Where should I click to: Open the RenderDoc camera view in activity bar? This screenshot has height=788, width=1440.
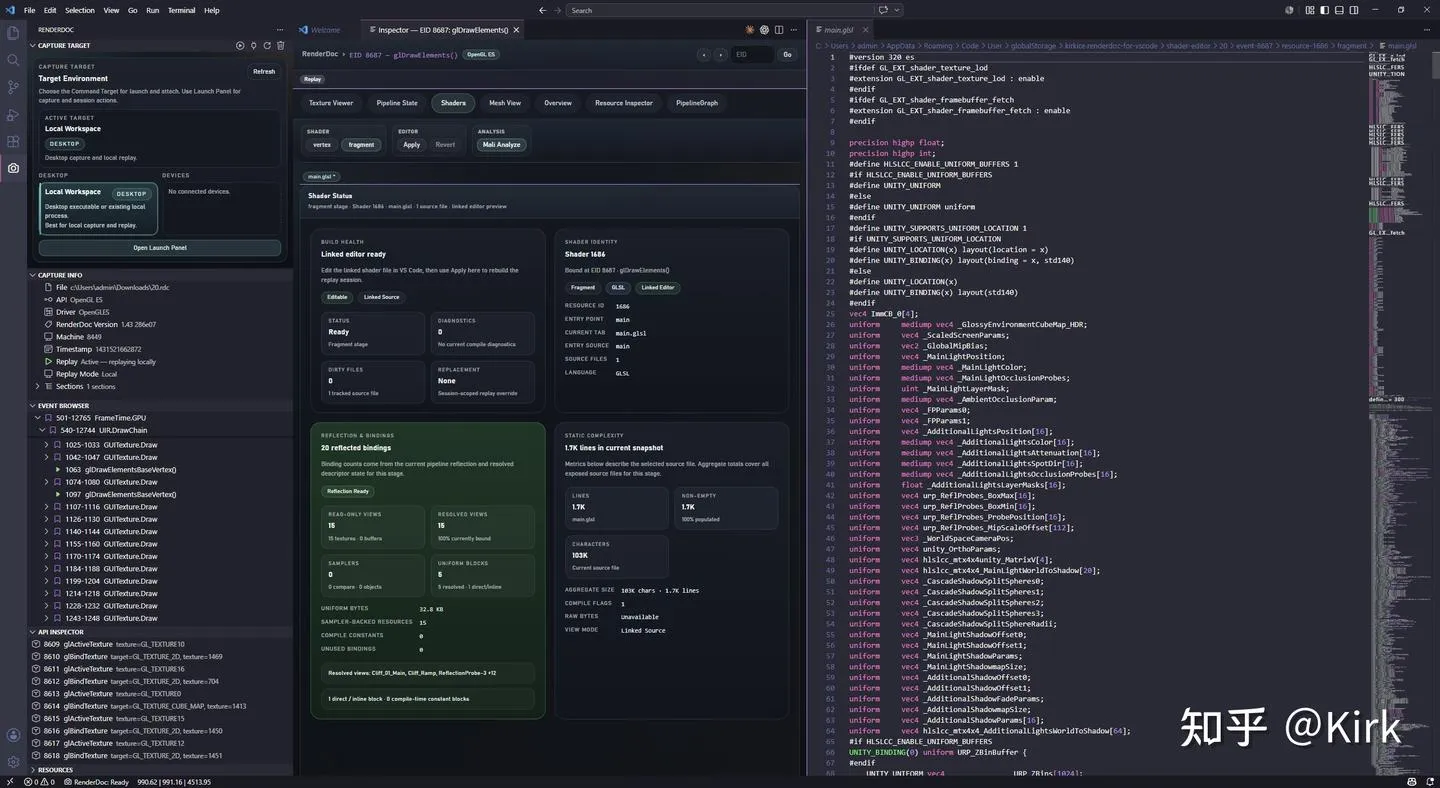pos(13,168)
